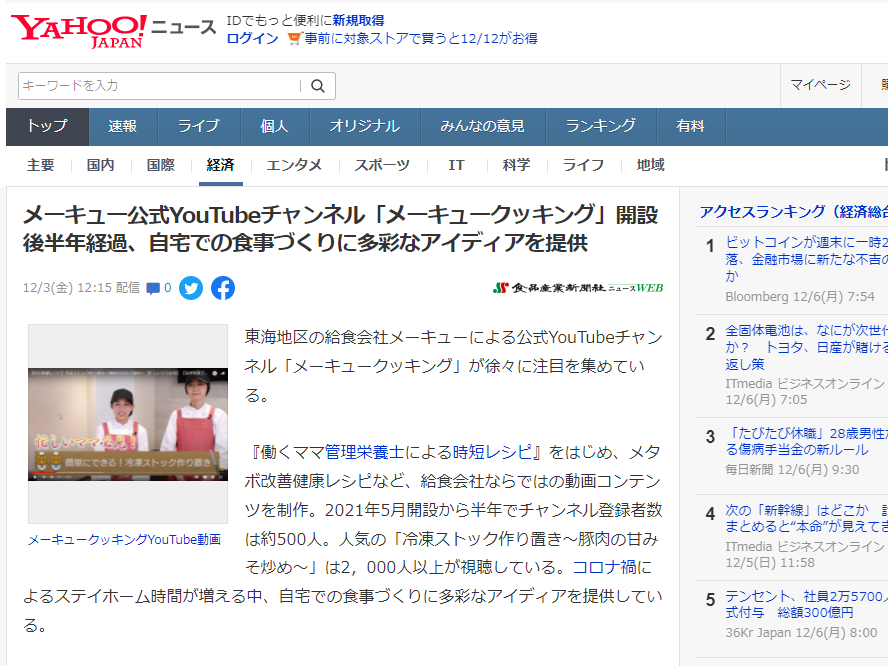888x666 pixels.
Task: Switch to the ライブ tab
Action: click(x=199, y=126)
